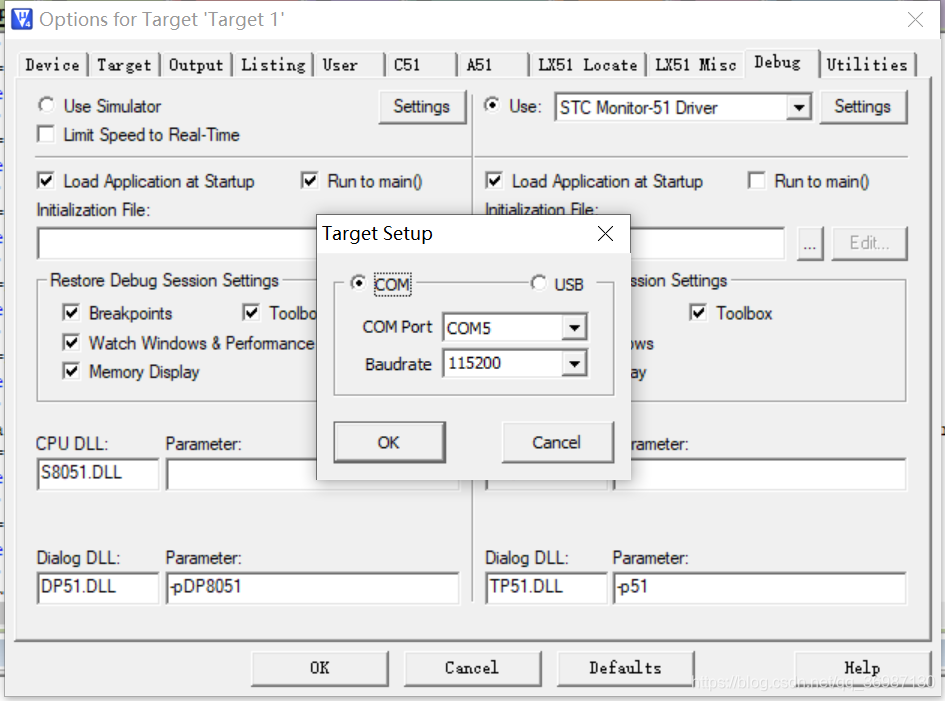945x701 pixels.
Task: Toggle Breakpoints checkbox
Action: (x=71, y=313)
